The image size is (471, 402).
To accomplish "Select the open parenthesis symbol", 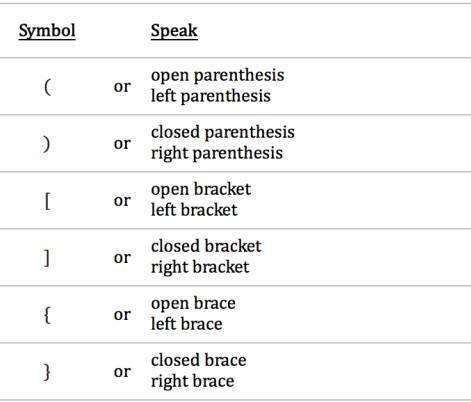I will coord(47,87).
